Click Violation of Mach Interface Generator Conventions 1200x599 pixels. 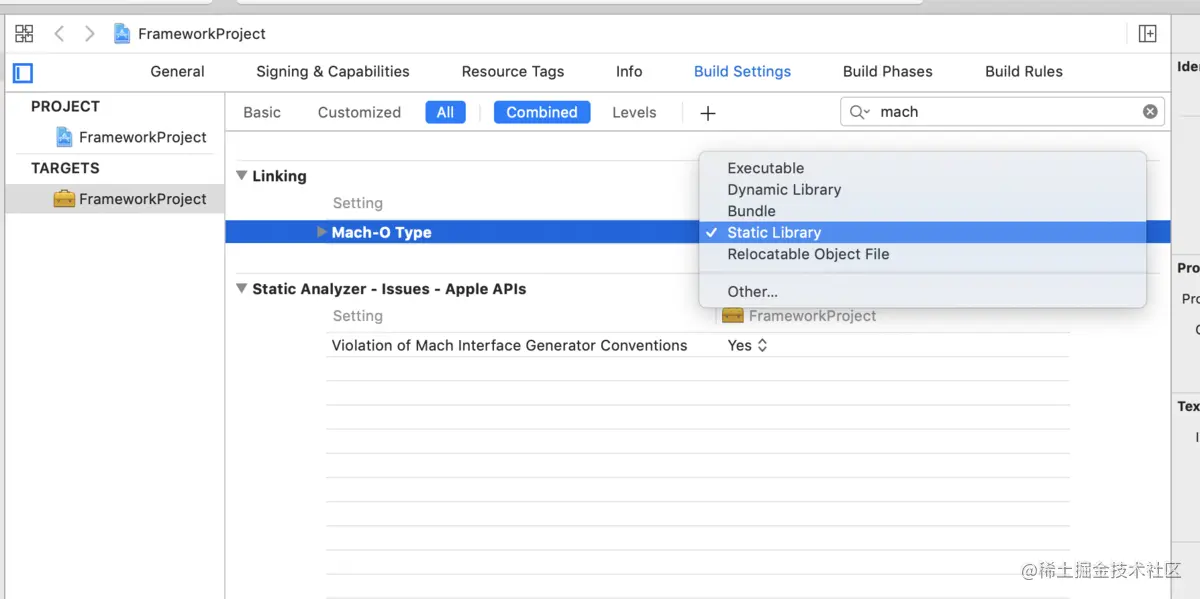pyautogui.click(x=509, y=346)
